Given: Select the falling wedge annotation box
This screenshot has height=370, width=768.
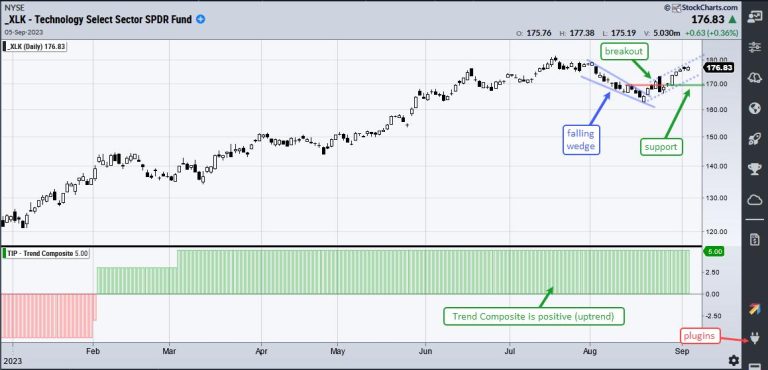Looking at the screenshot, I should pyautogui.click(x=581, y=140).
